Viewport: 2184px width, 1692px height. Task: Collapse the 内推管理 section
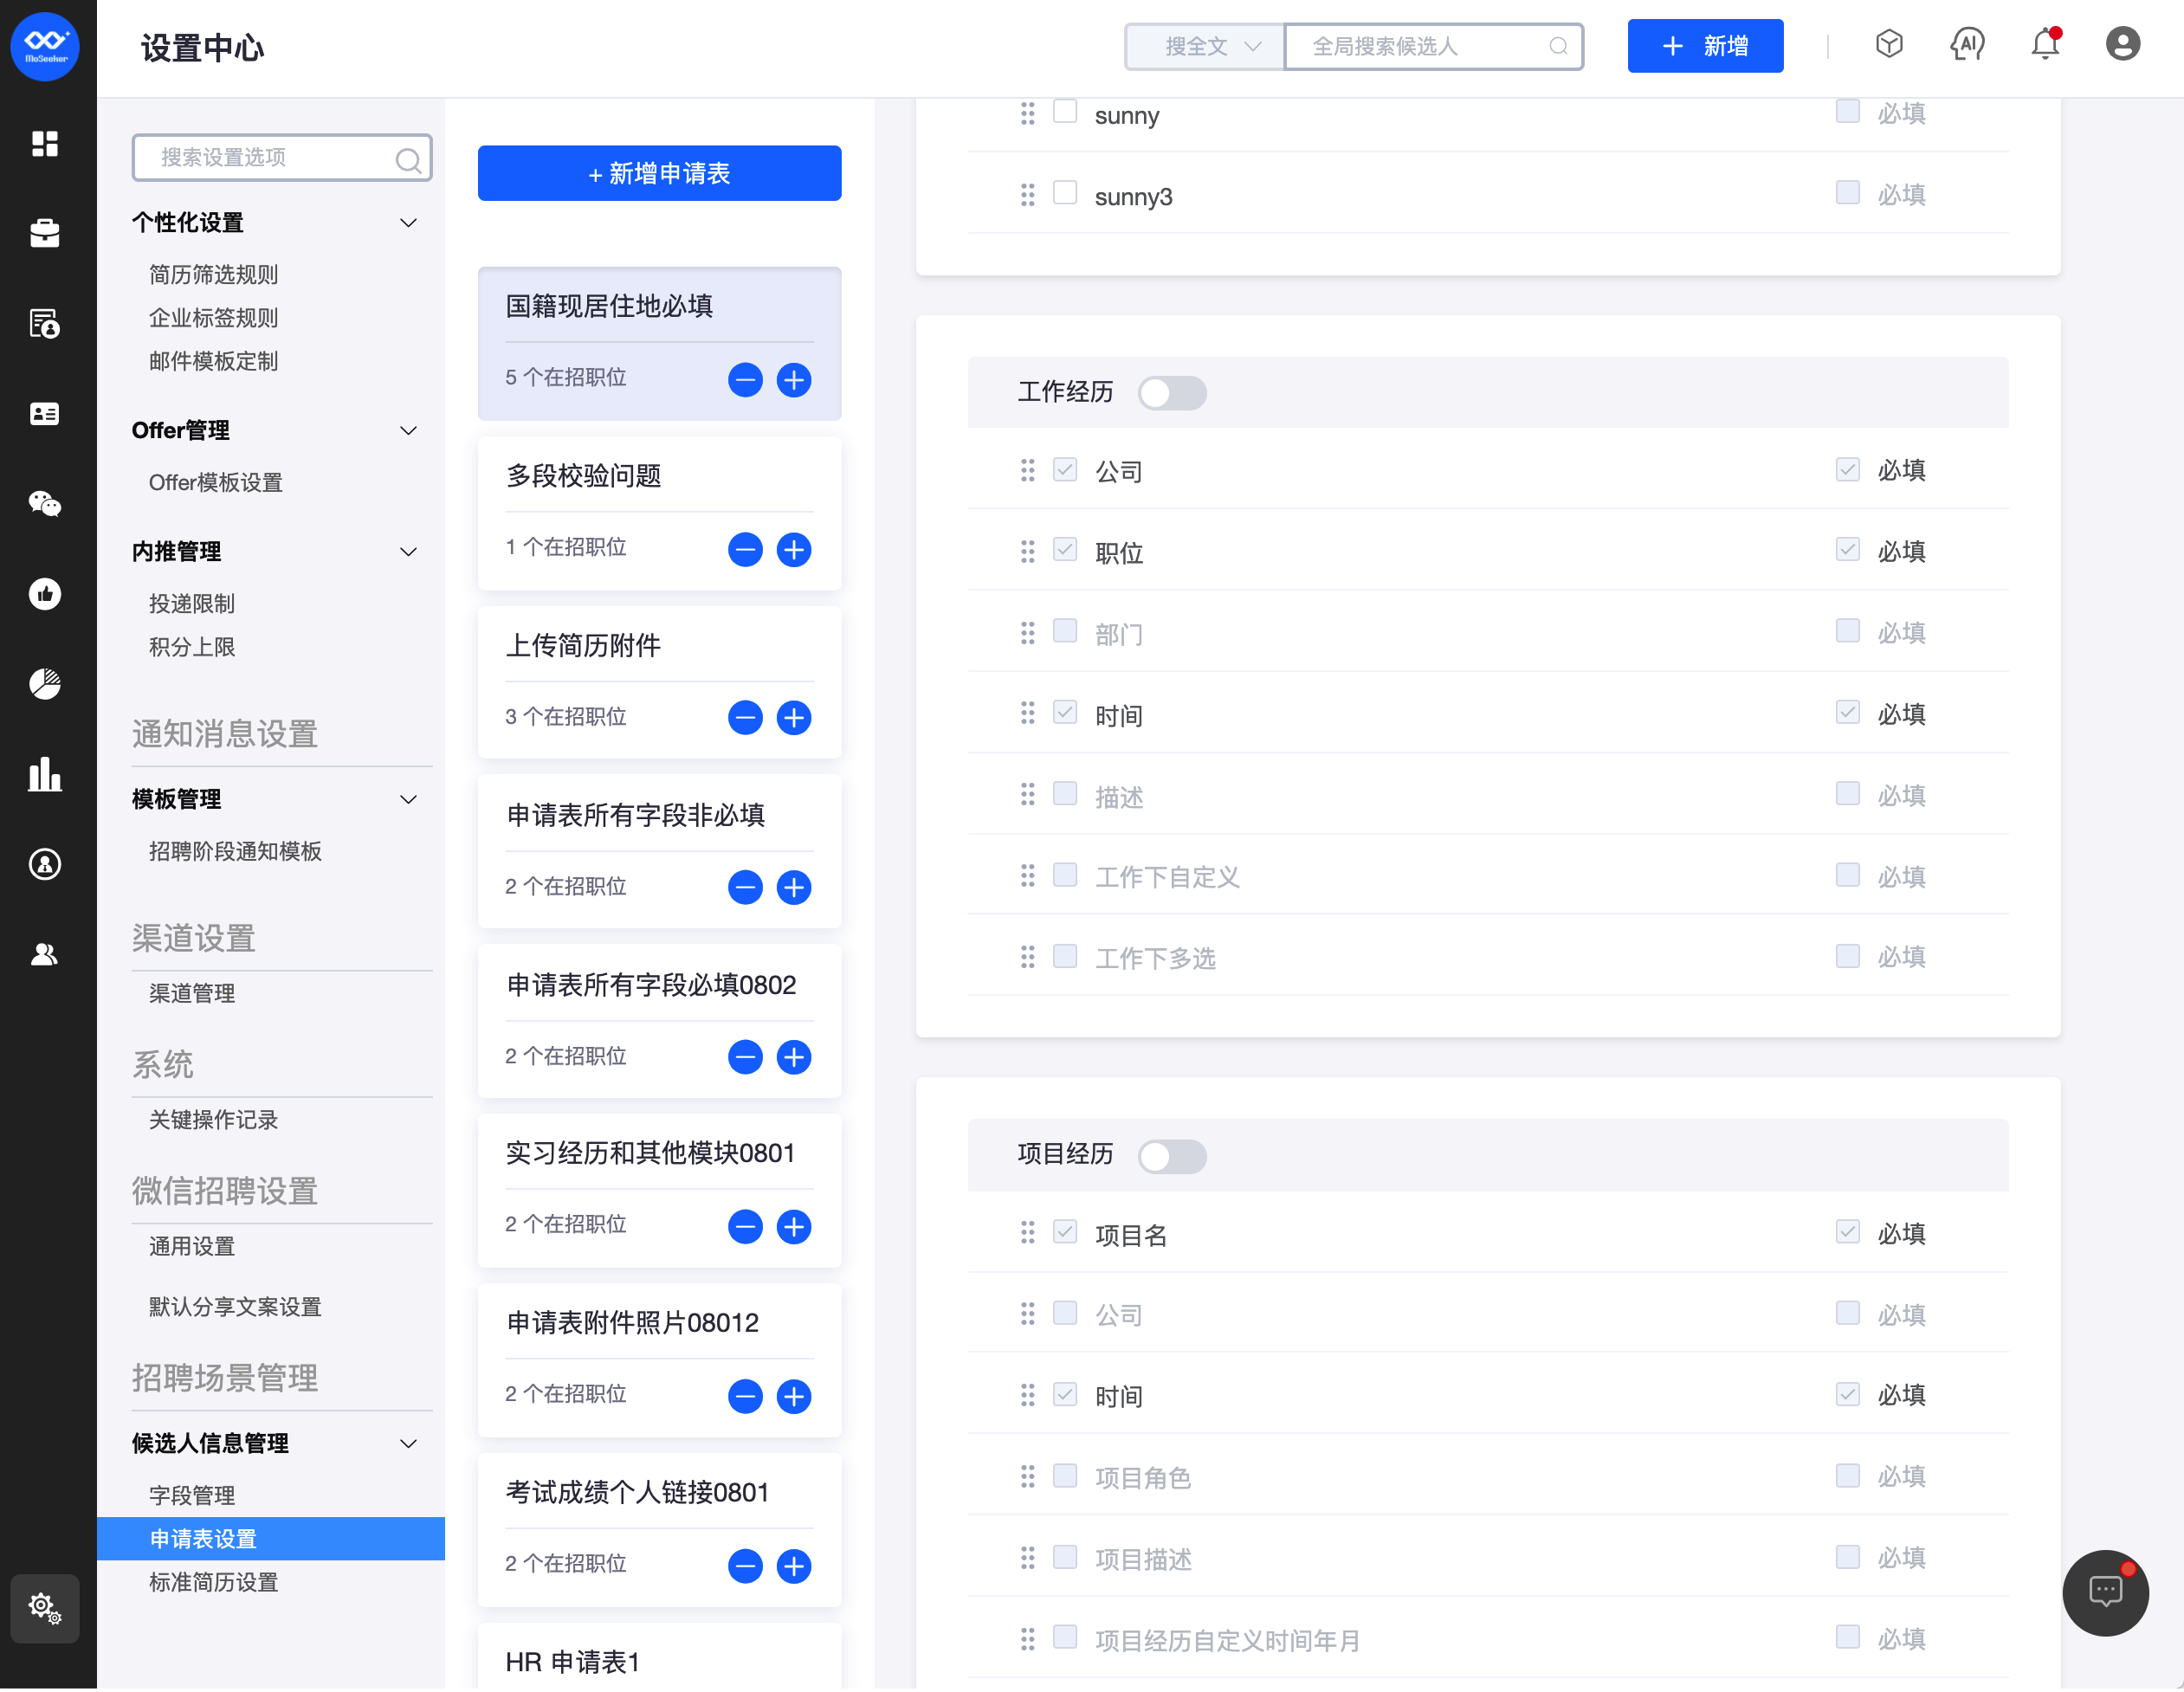click(408, 552)
